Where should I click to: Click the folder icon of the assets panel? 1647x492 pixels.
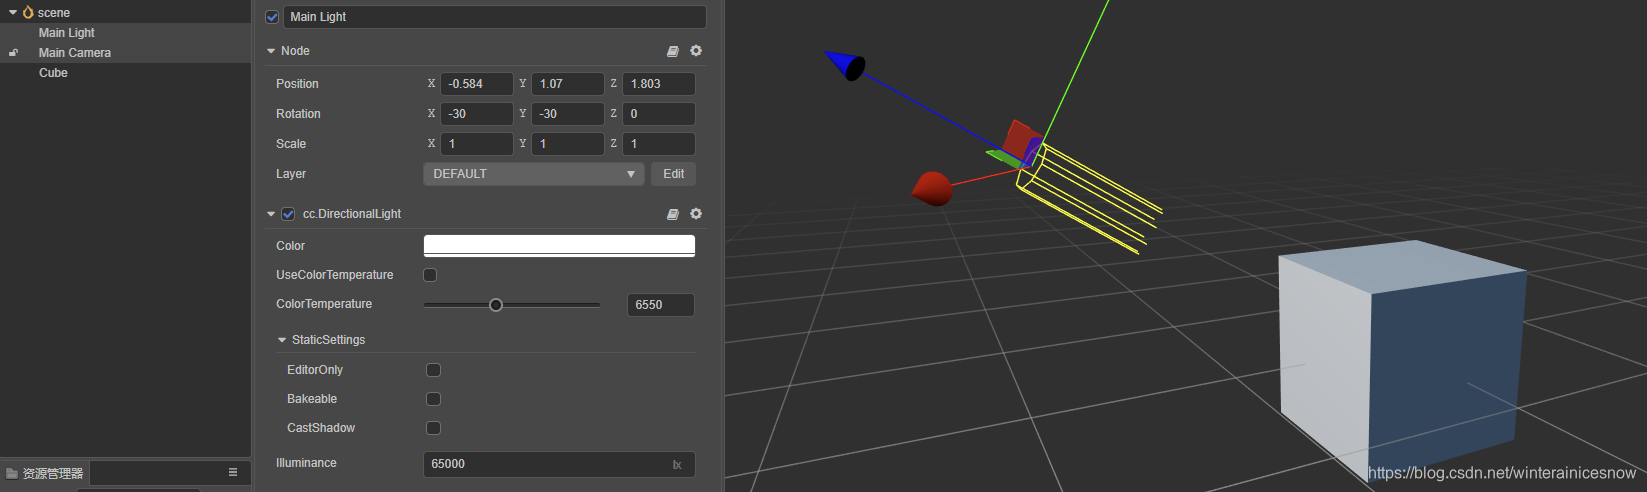[12, 473]
